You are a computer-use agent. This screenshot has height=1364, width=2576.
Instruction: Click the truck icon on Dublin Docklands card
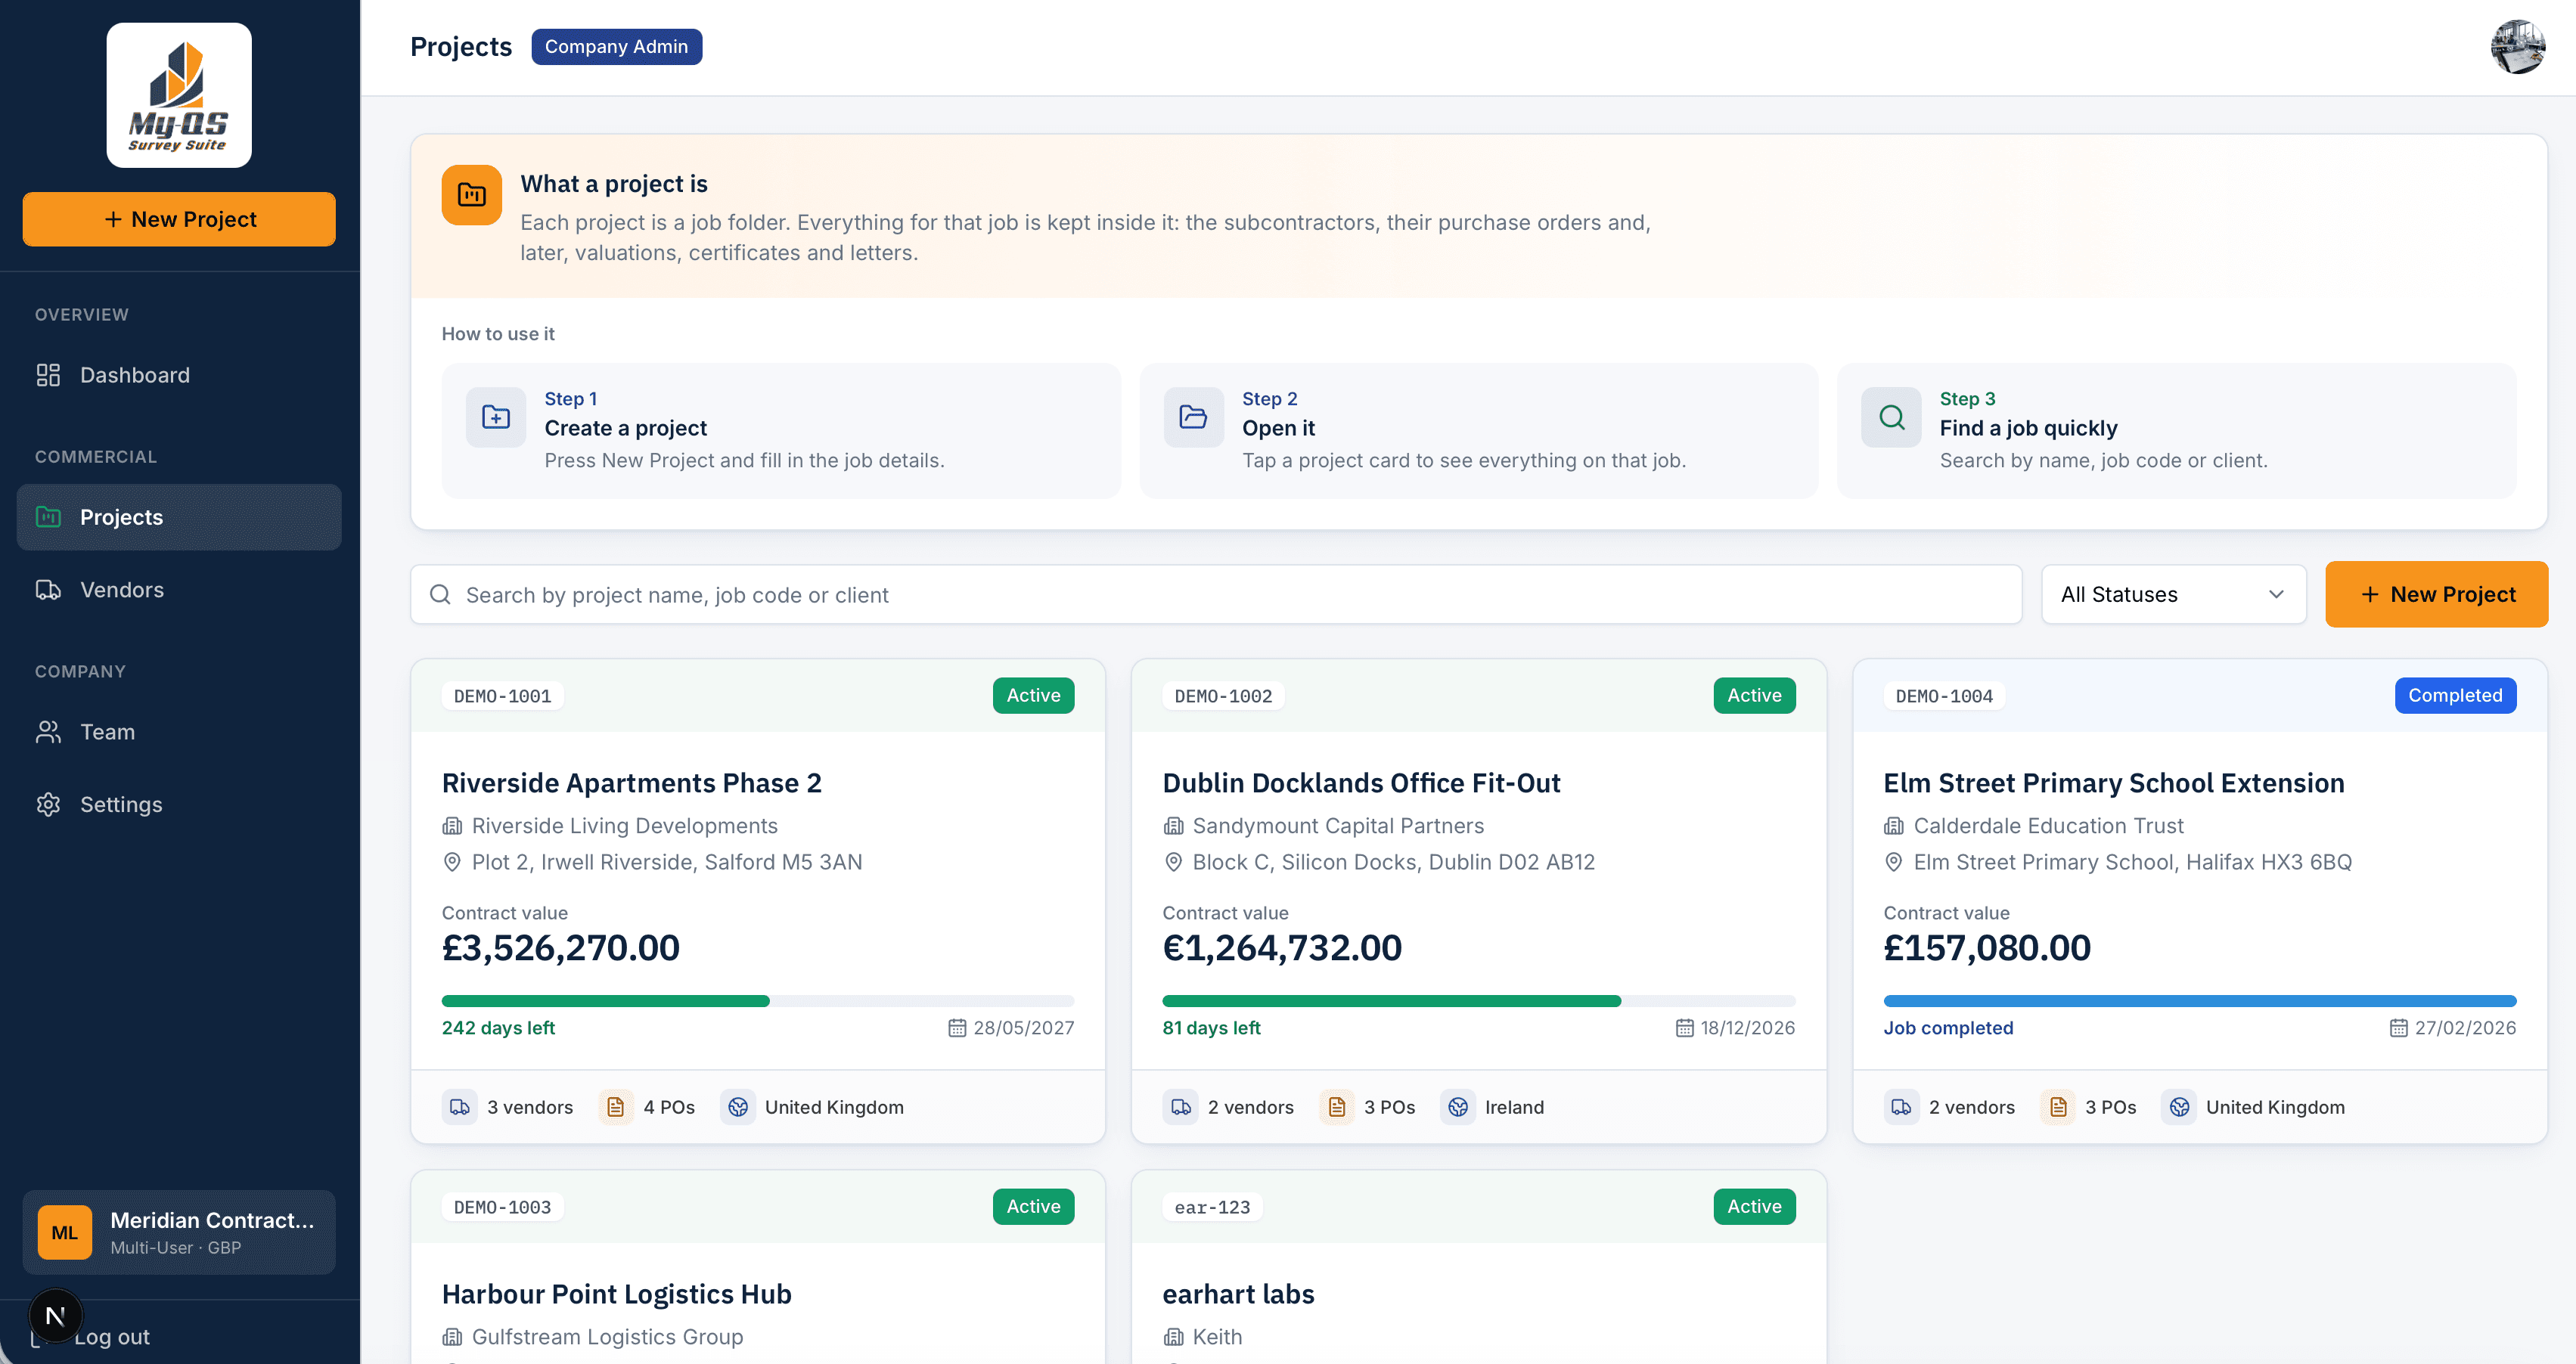1181,1107
